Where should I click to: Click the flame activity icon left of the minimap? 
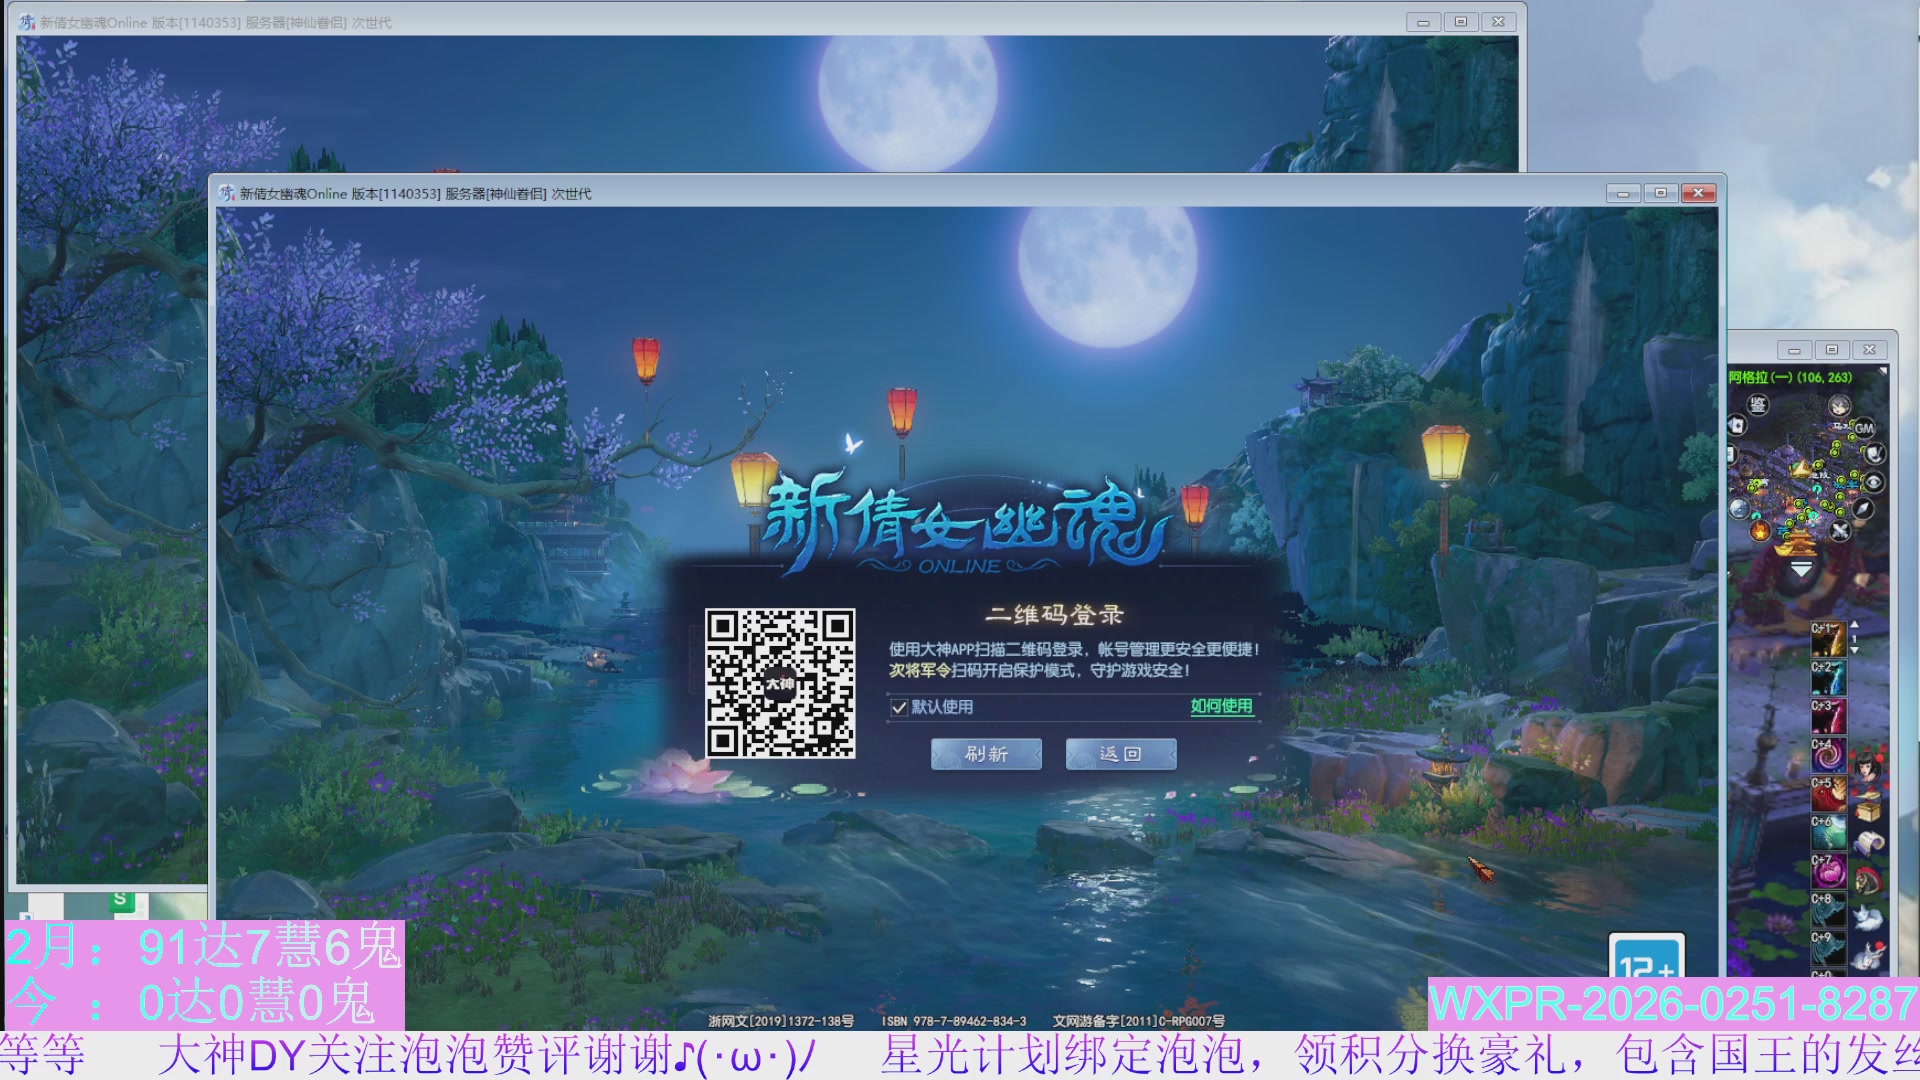[x=1761, y=532]
